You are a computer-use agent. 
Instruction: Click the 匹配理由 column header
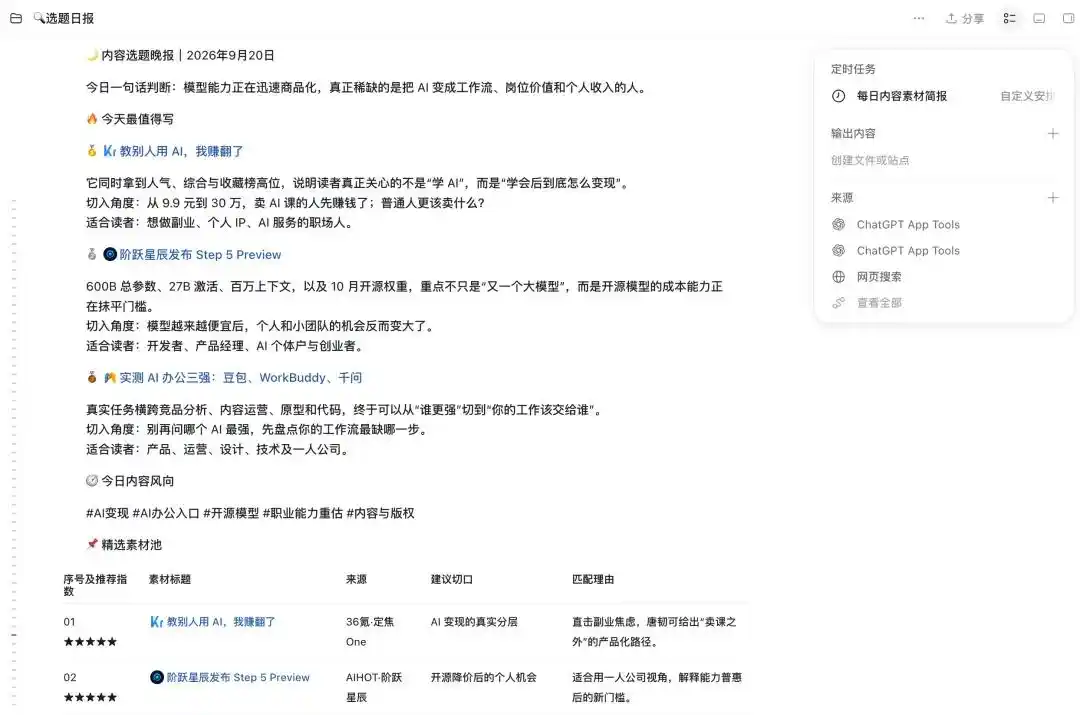click(x=593, y=579)
